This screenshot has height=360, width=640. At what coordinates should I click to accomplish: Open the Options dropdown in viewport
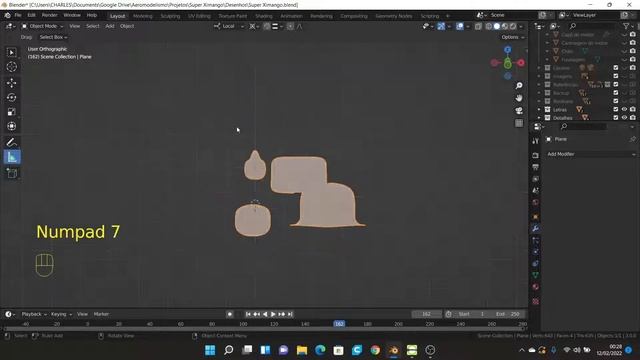coord(513,37)
